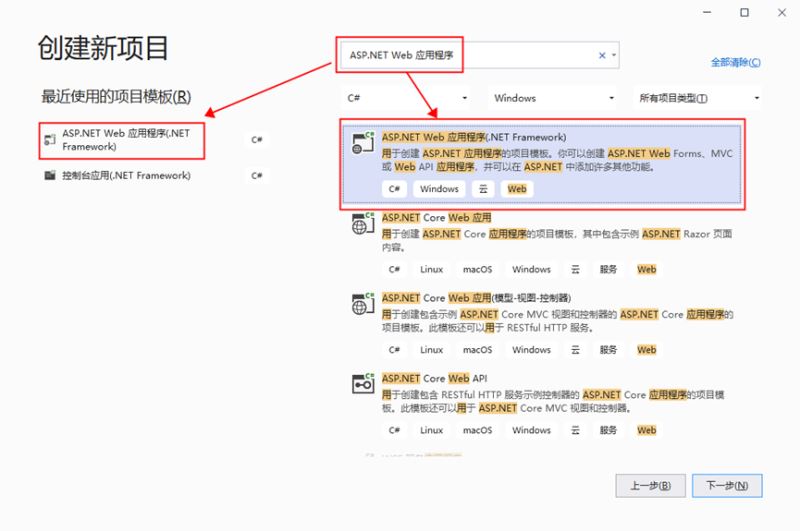Click the 全部清除 clear all link
The width and height of the screenshot is (800, 531).
point(735,62)
